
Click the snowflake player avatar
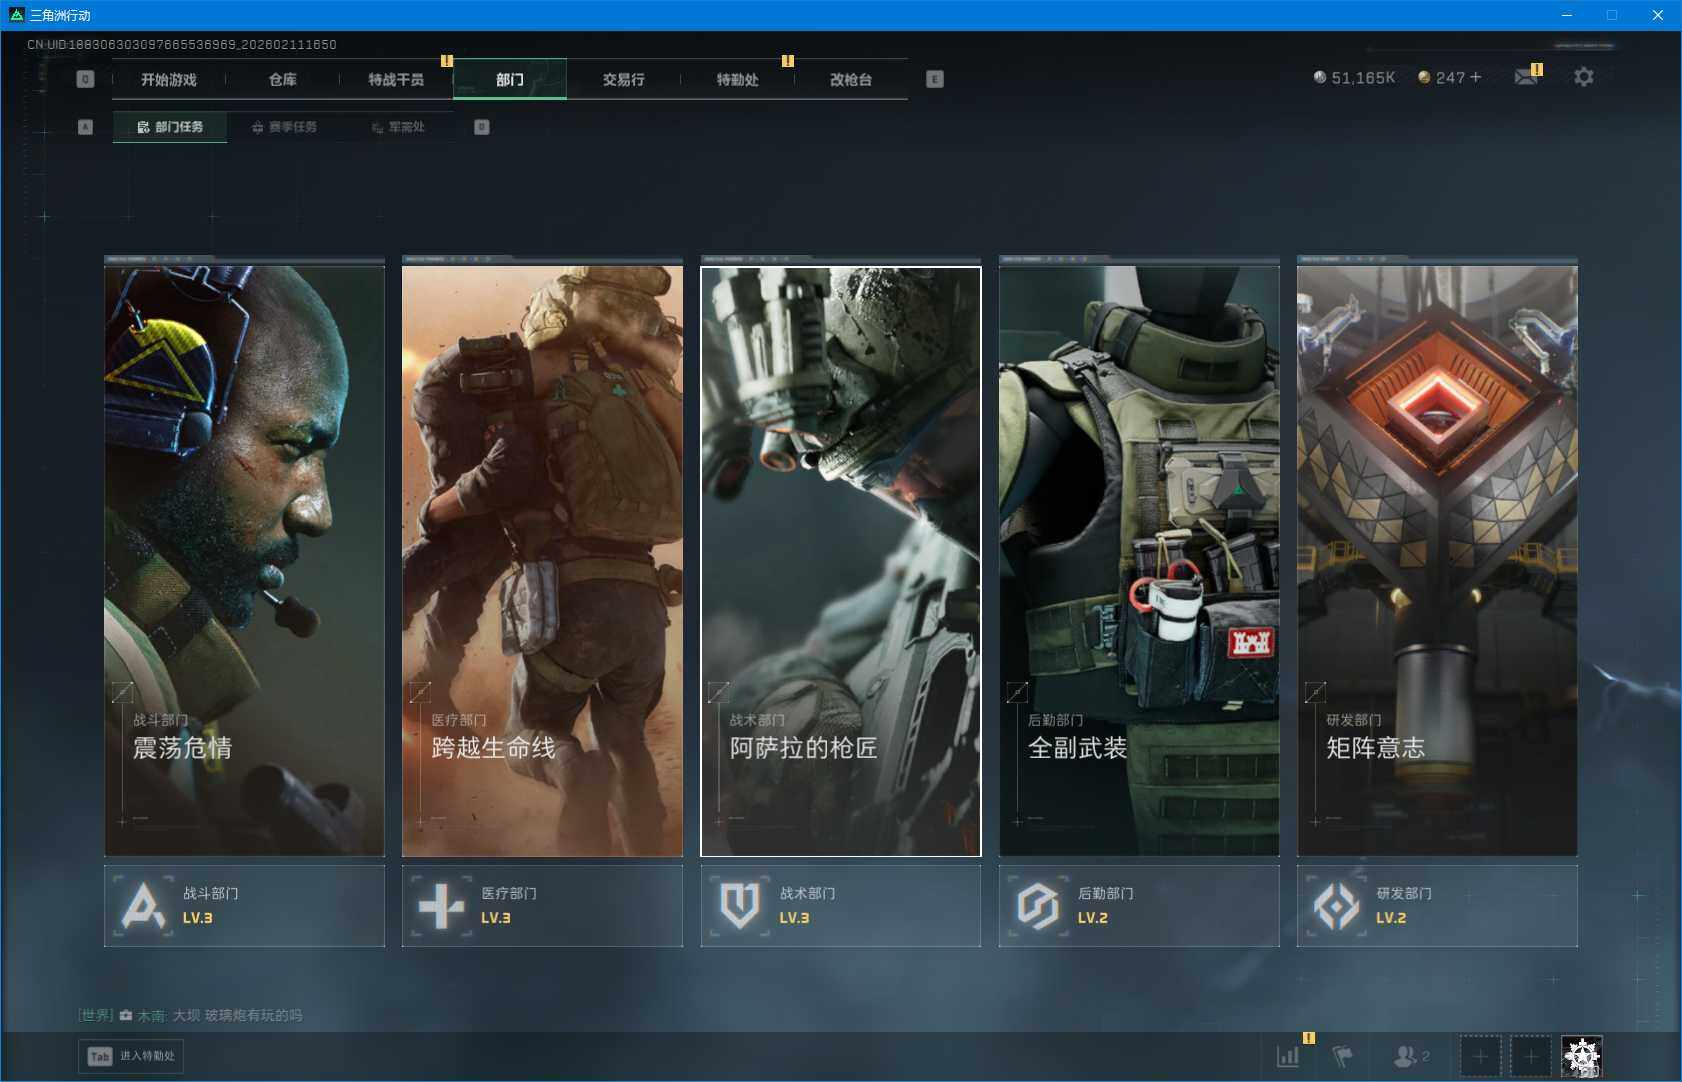click(1581, 1056)
